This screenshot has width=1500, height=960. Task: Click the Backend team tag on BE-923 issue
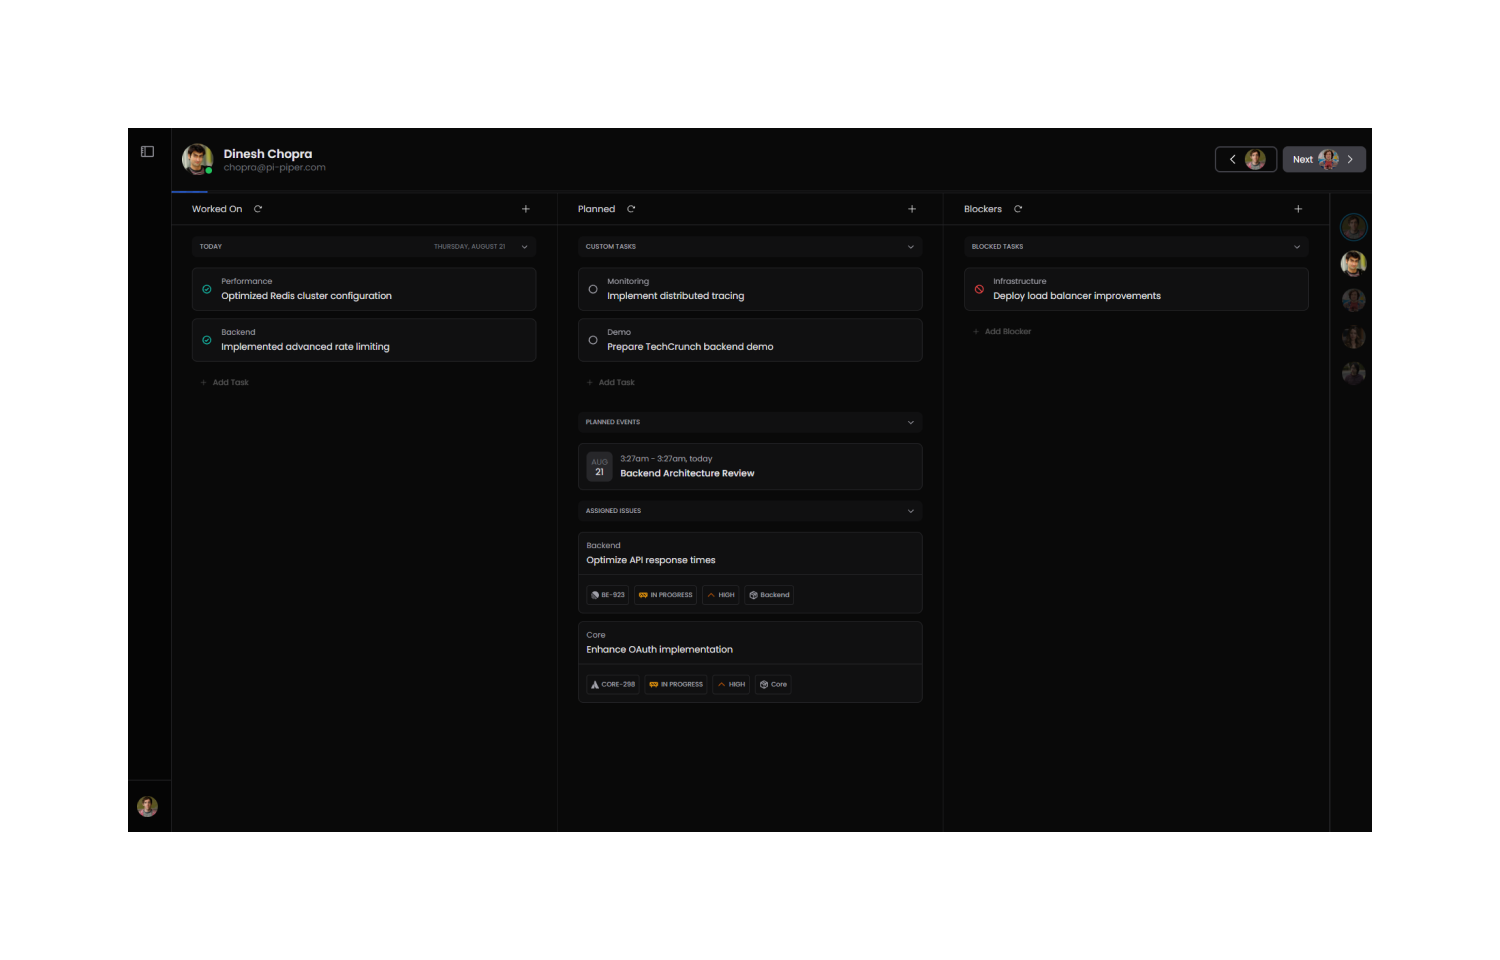769,595
